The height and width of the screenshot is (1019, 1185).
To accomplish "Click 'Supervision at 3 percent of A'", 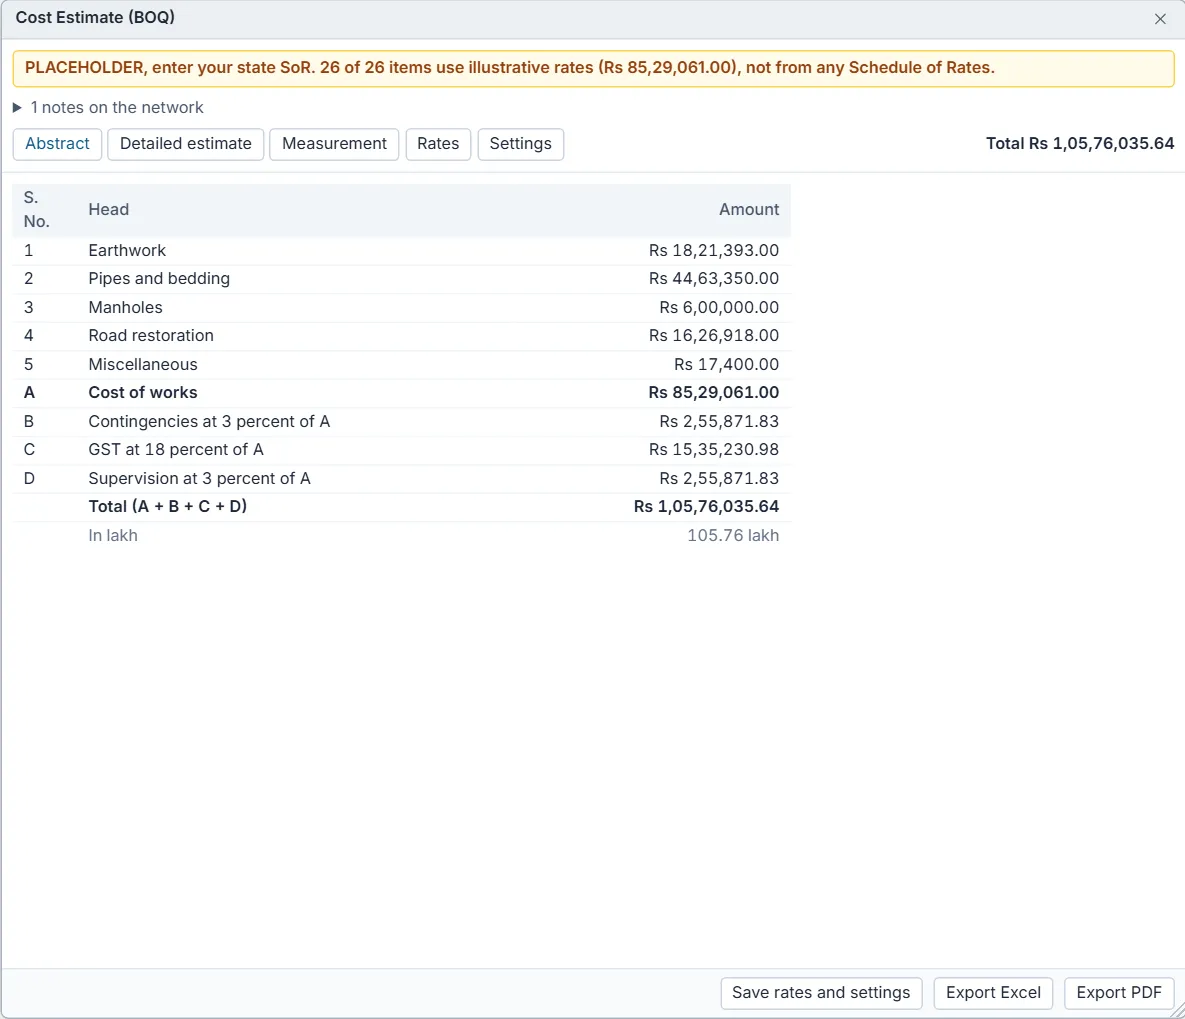I will tap(200, 479).
